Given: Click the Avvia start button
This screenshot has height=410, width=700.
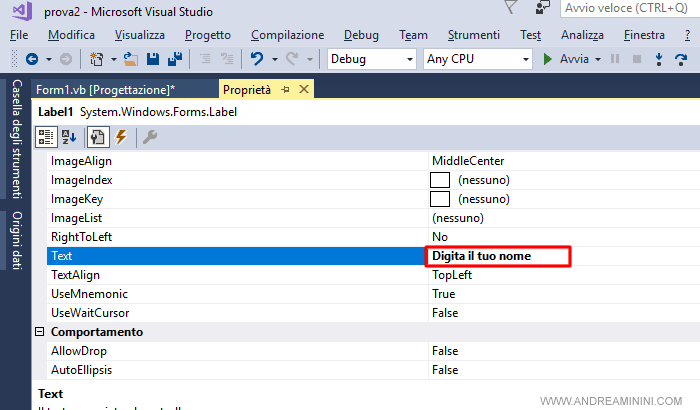Looking at the screenshot, I should (566, 59).
